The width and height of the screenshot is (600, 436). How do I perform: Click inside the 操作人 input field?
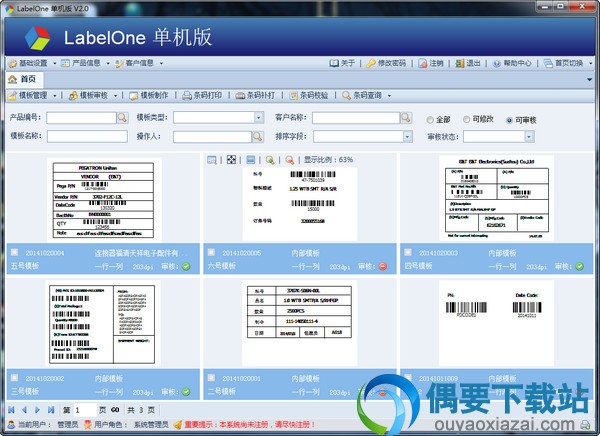tap(212, 136)
